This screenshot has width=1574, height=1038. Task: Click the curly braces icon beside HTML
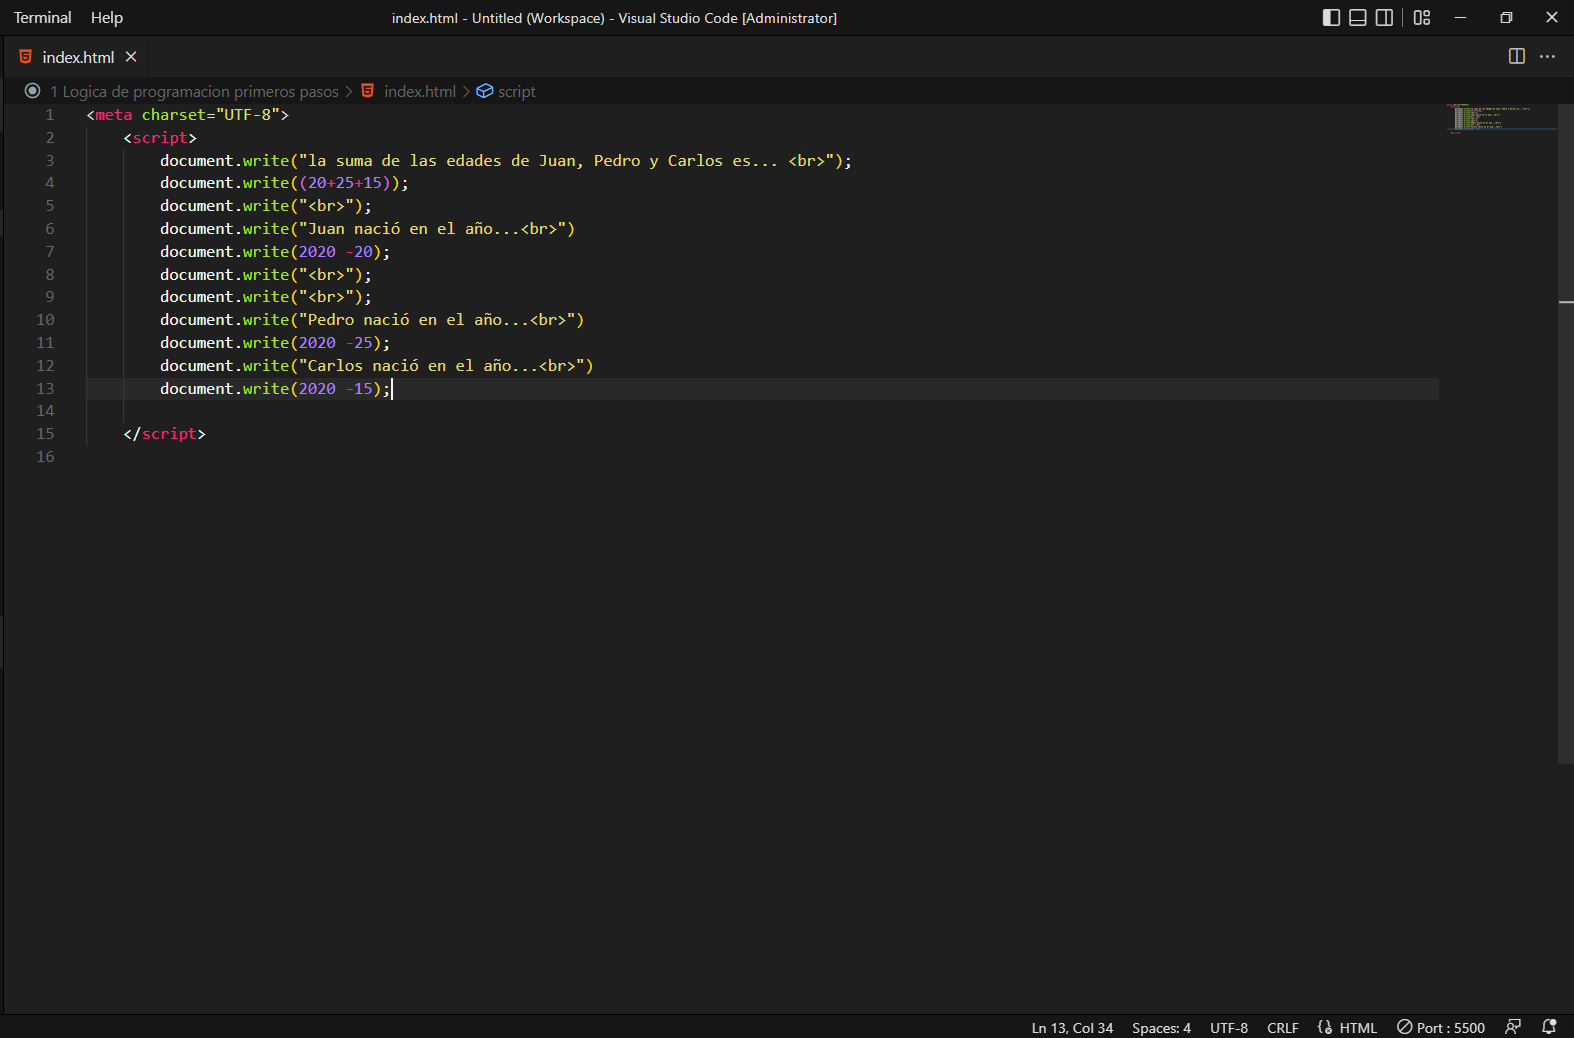[x=1325, y=1027]
